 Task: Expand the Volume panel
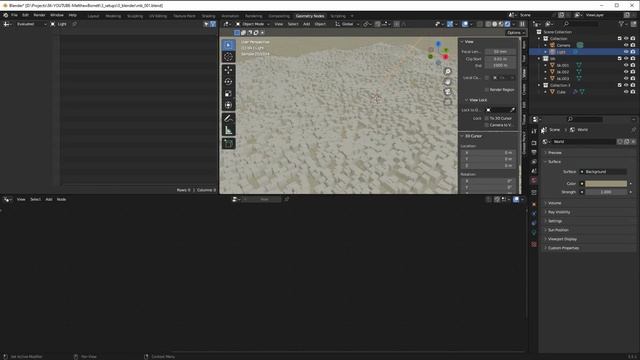point(554,203)
